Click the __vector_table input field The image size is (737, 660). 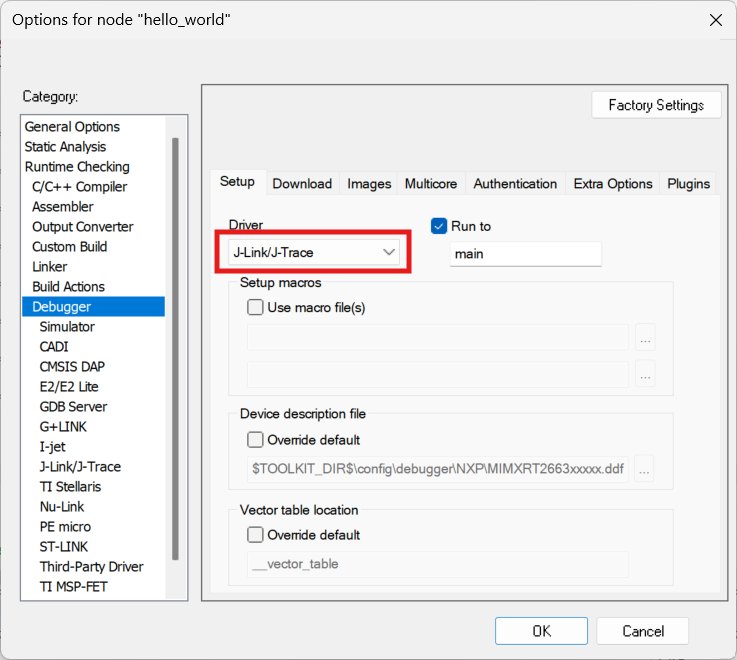438,564
